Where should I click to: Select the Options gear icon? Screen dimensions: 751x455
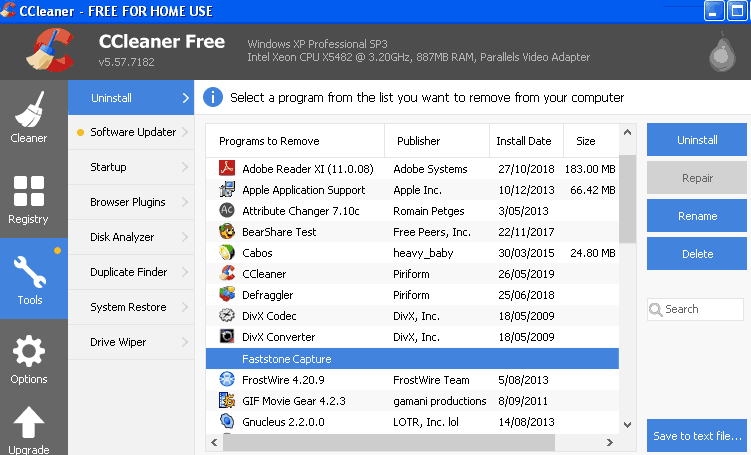click(x=28, y=353)
